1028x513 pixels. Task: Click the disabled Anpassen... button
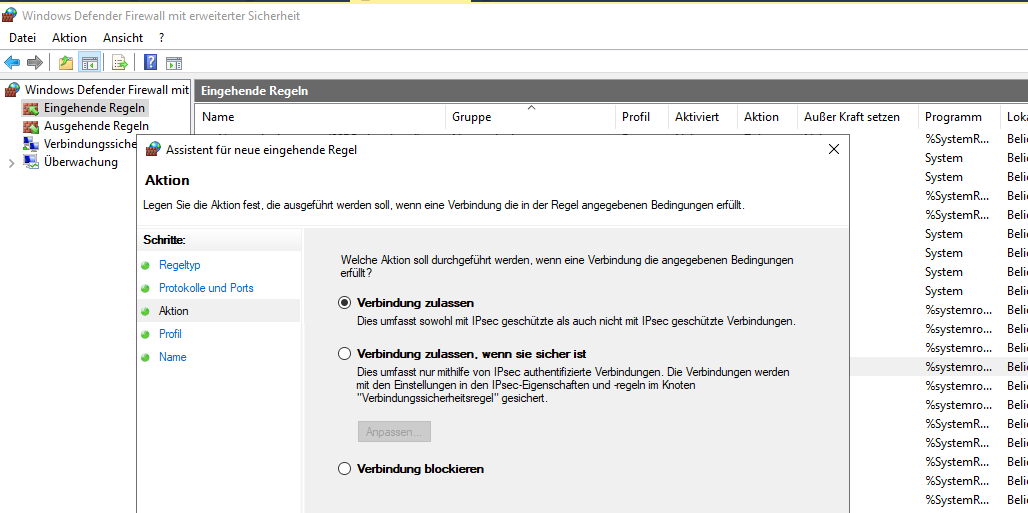[394, 432]
